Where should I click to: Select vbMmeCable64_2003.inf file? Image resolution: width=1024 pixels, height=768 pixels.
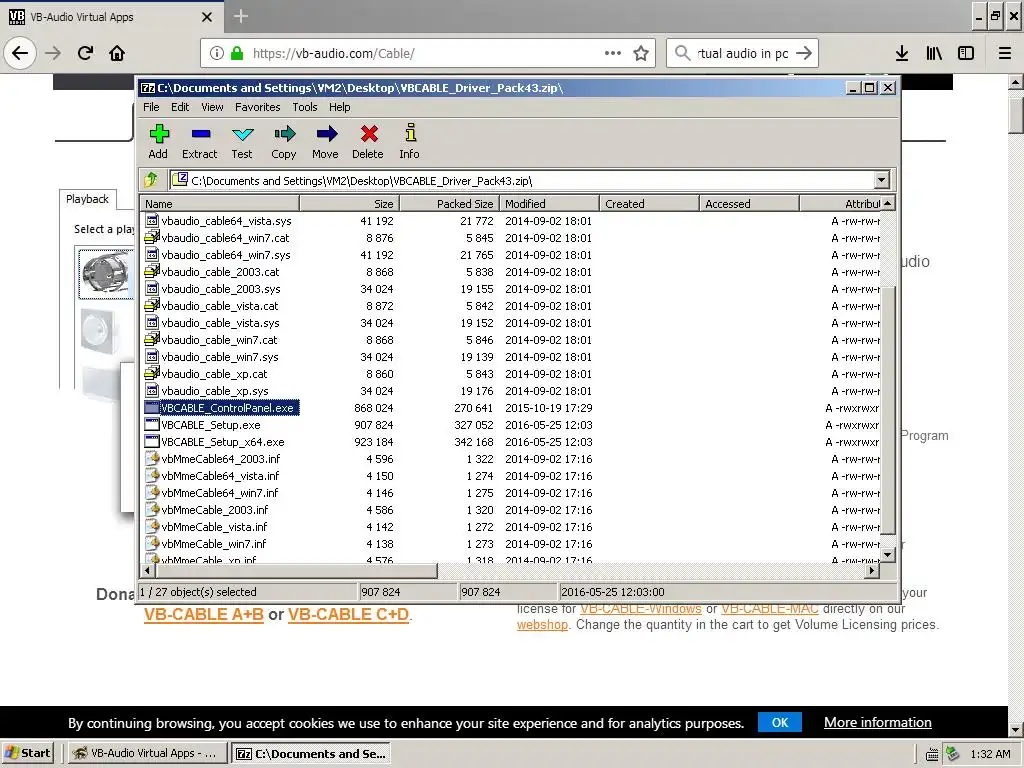point(220,459)
